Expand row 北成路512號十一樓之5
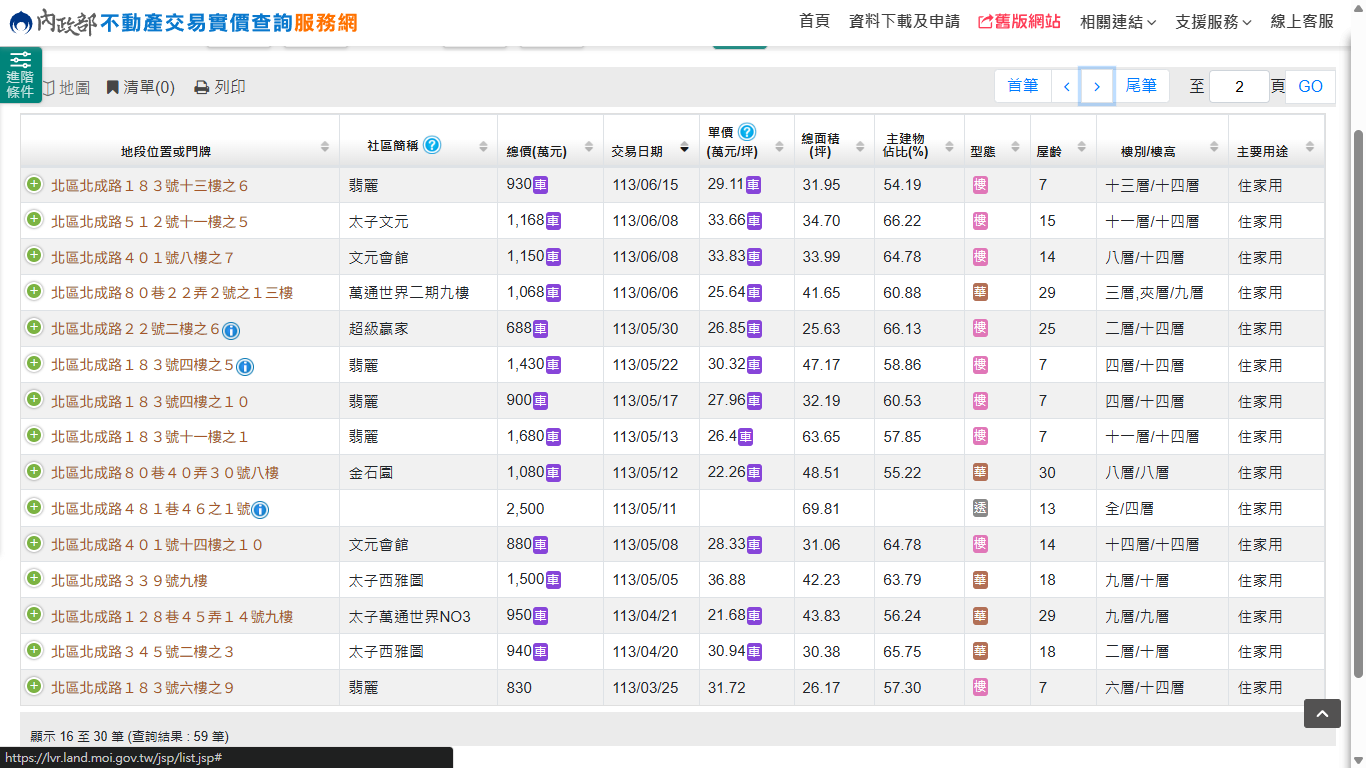 coord(34,220)
